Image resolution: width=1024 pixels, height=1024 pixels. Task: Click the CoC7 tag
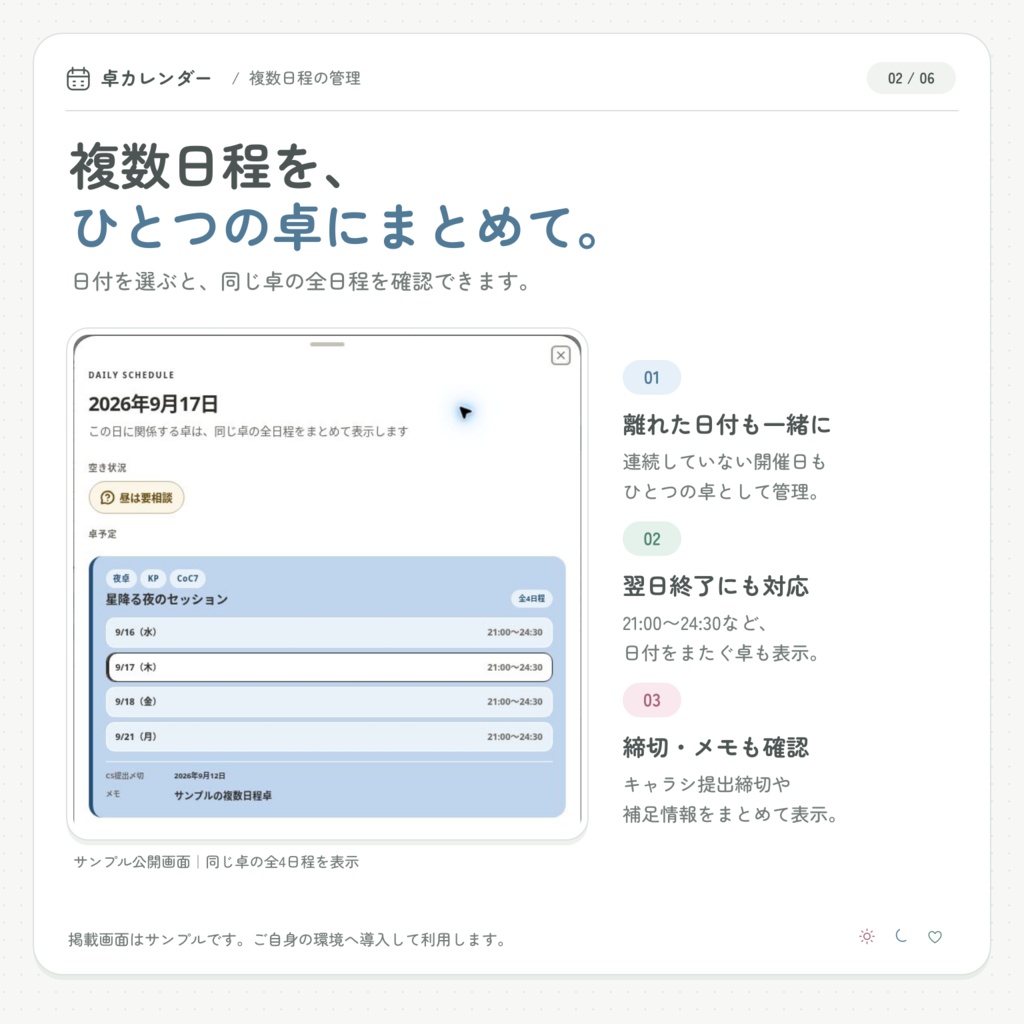(x=187, y=578)
